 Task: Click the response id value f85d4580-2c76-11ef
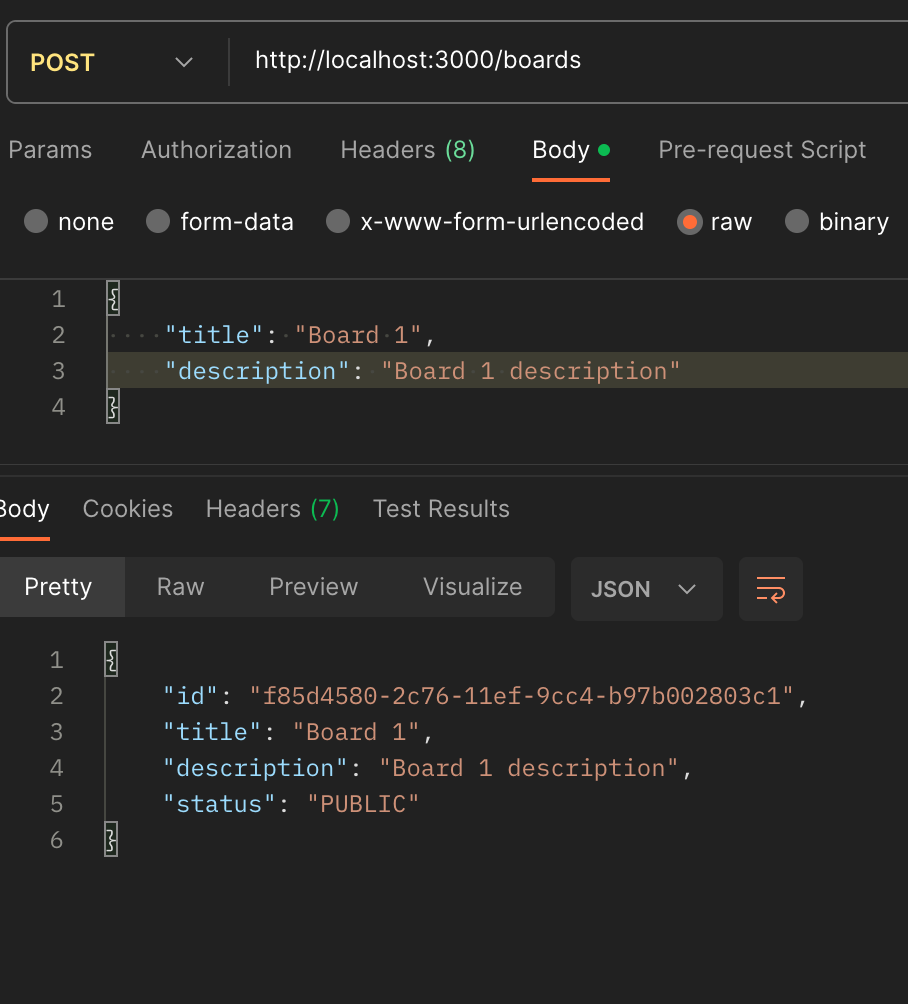click(x=521, y=696)
